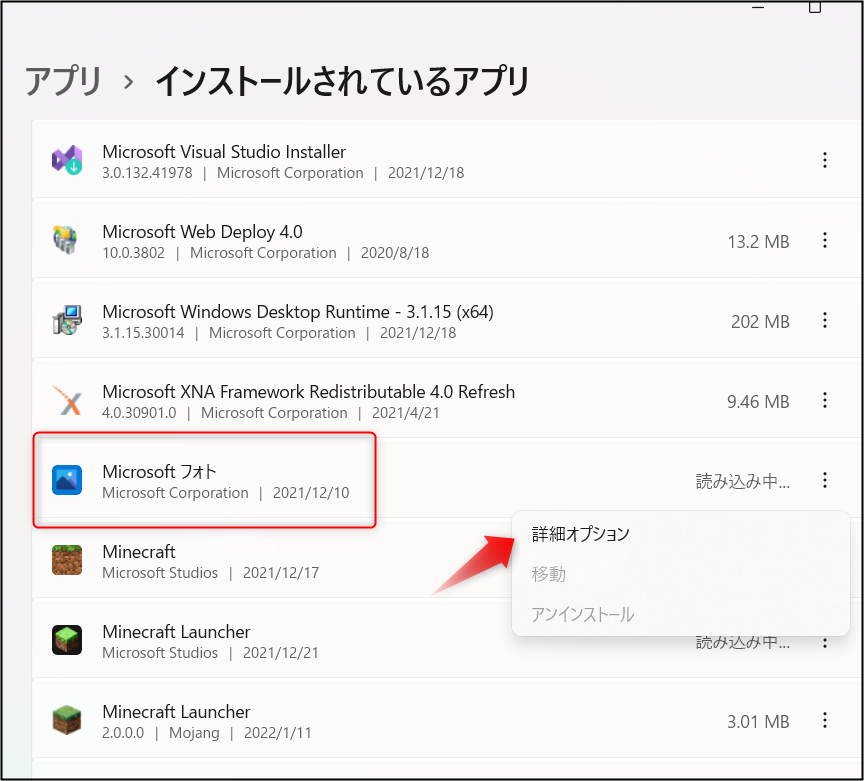Open more options for Microsoft Web Deploy 4.0
The image size is (864, 781).
(x=825, y=241)
